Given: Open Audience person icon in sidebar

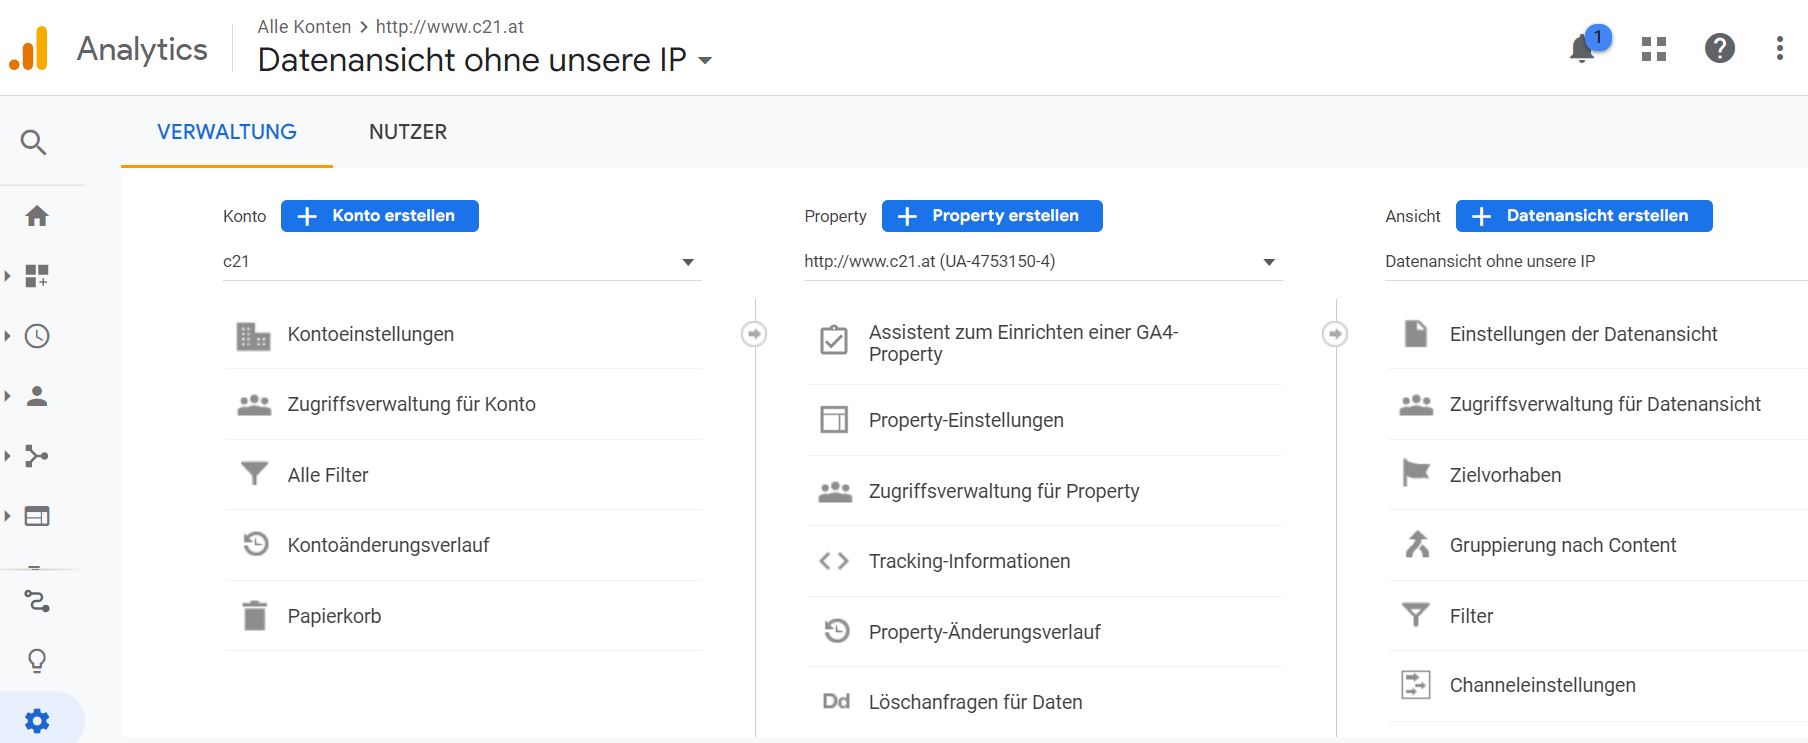Looking at the screenshot, I should (37, 396).
